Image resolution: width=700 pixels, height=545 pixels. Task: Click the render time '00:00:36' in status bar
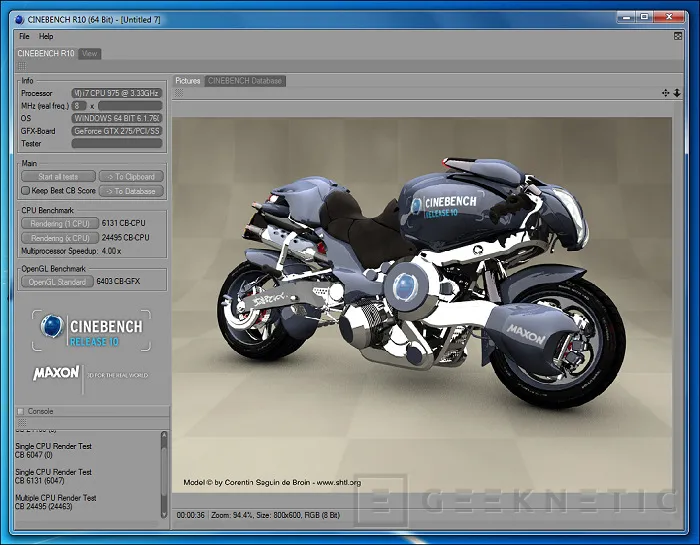click(191, 515)
